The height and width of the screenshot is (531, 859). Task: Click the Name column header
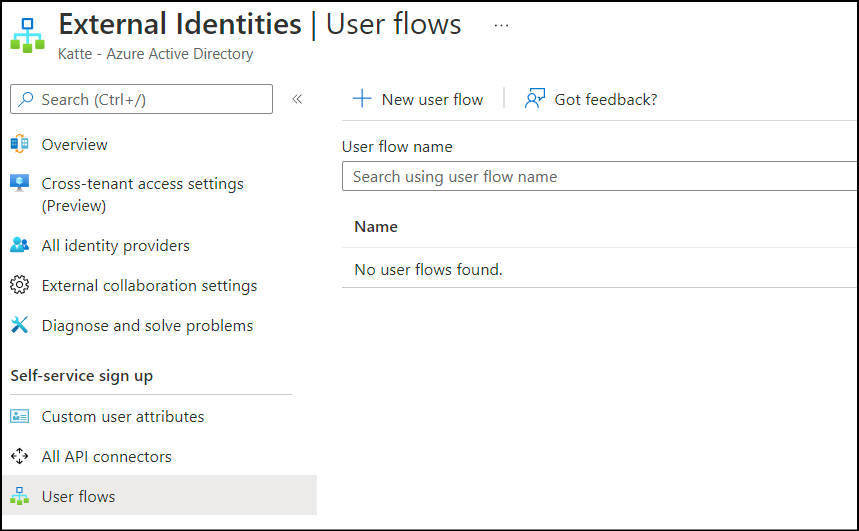(376, 227)
